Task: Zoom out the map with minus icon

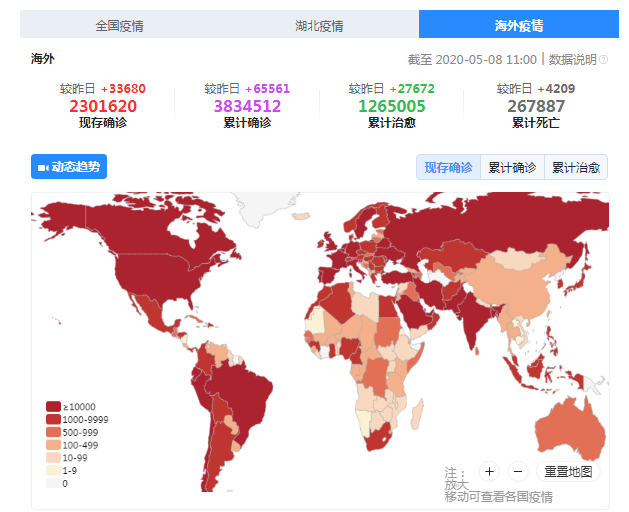Action: (518, 471)
